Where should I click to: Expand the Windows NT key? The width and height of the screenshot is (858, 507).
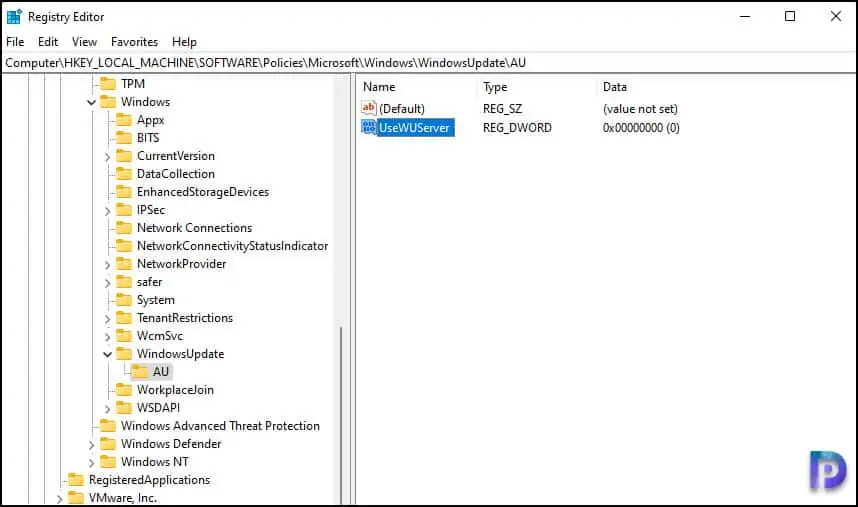(x=91, y=463)
